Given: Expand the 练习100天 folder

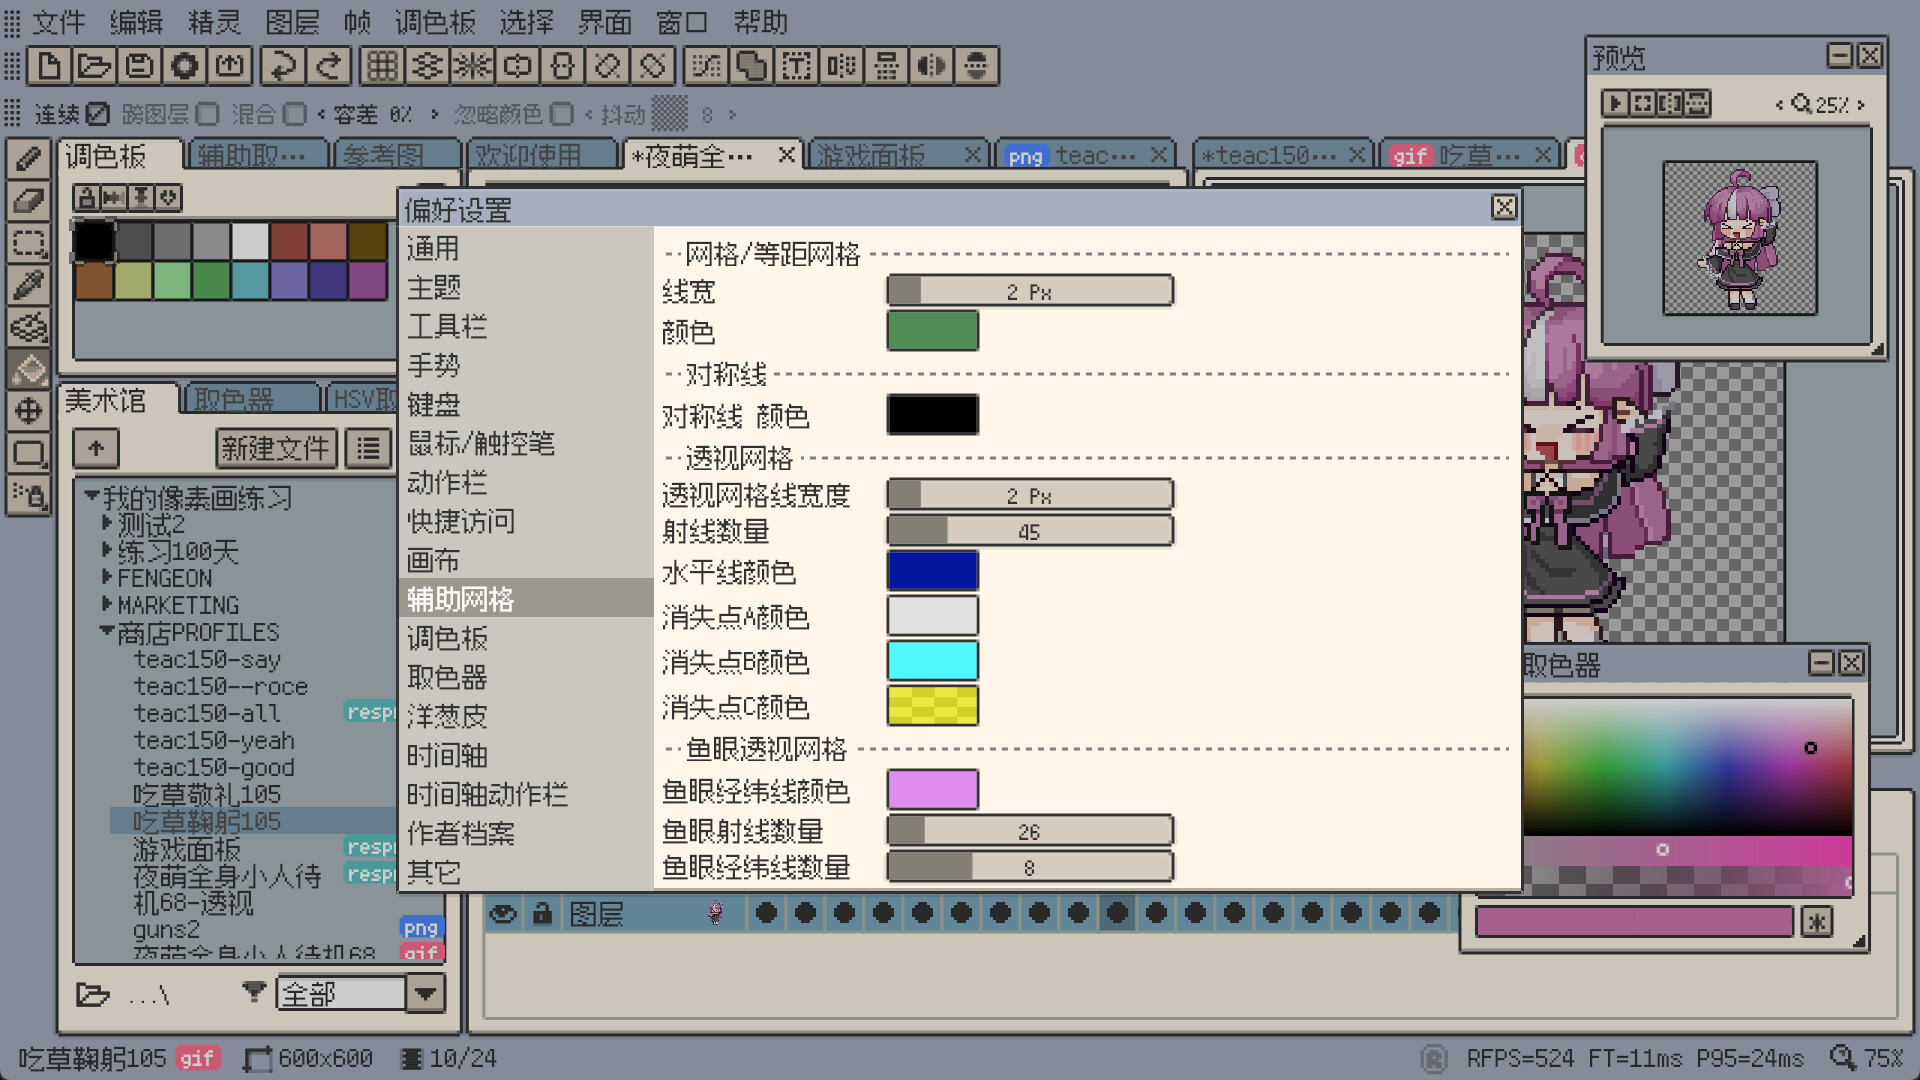Looking at the screenshot, I should 107,549.
